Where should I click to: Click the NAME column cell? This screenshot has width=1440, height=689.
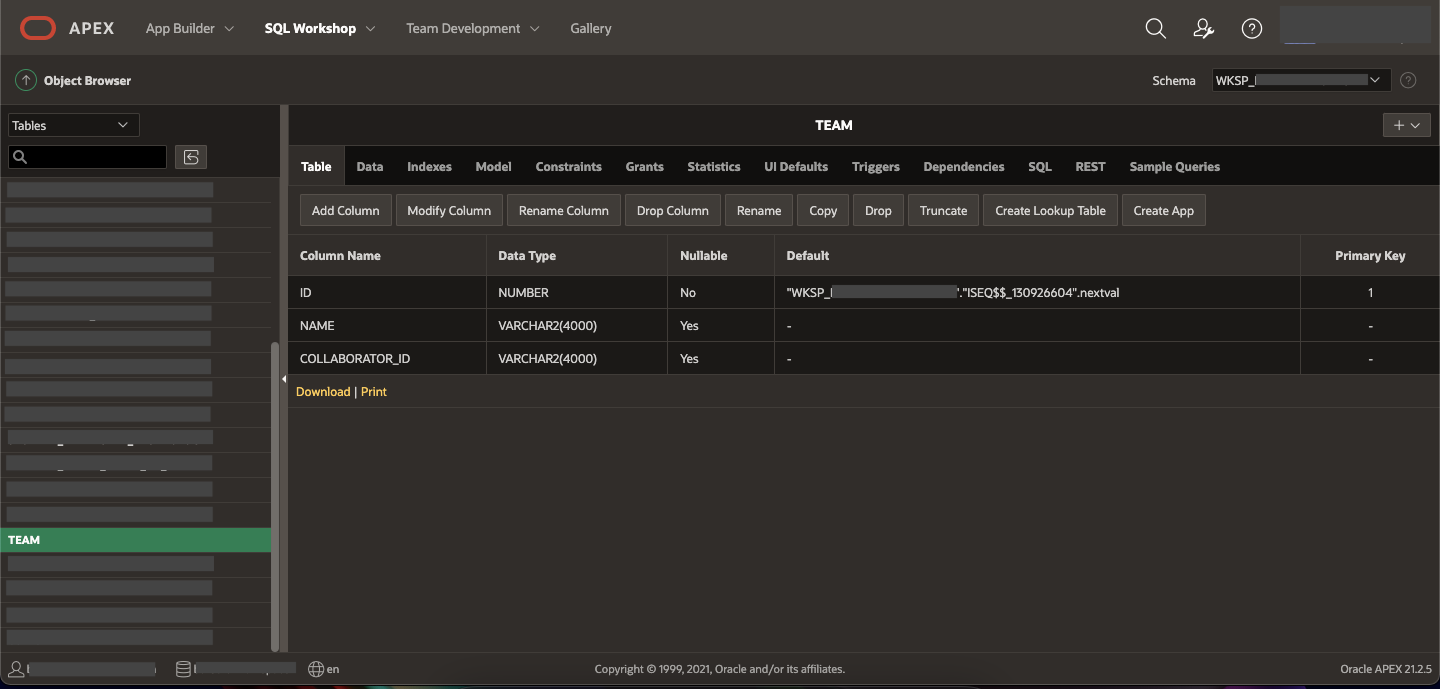[x=387, y=325]
